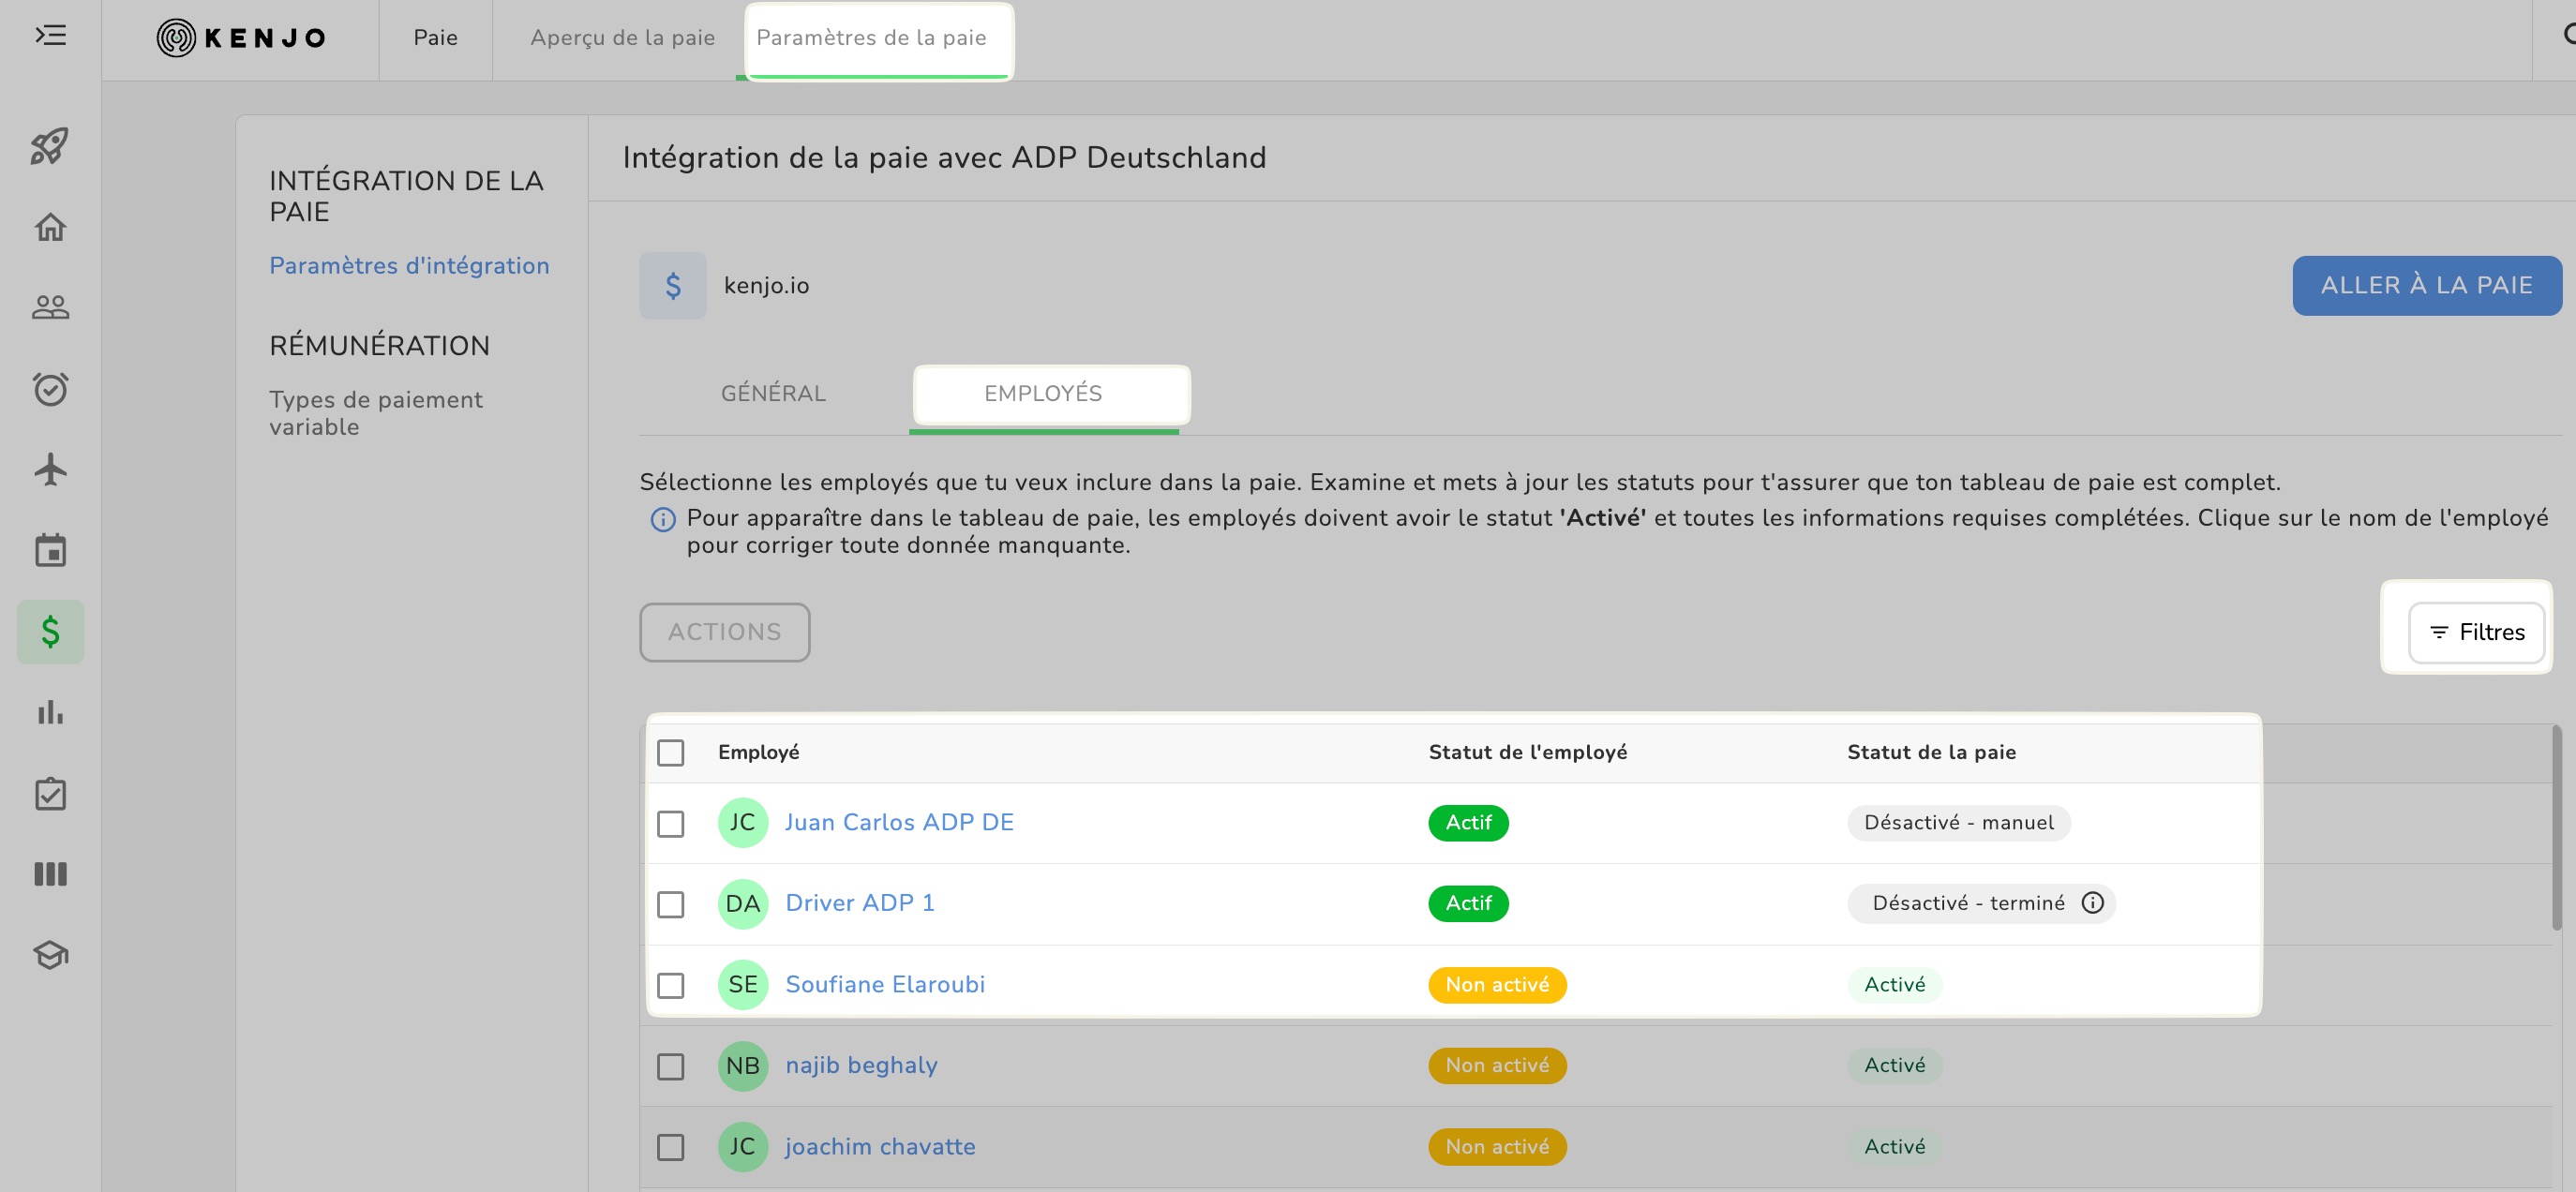Open the Driver ADP 1 employee link

click(859, 903)
